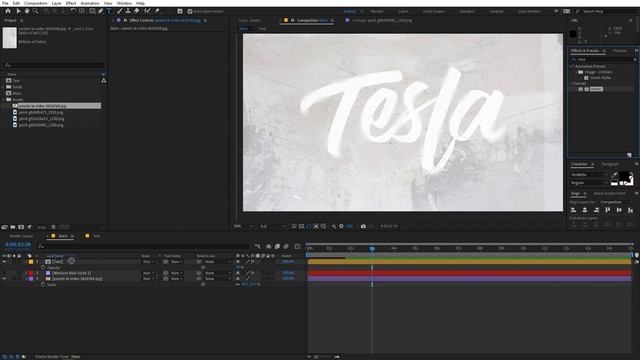This screenshot has height=360, width=640.
Task: Click the Graph Editor icon in timeline
Action: point(297,247)
